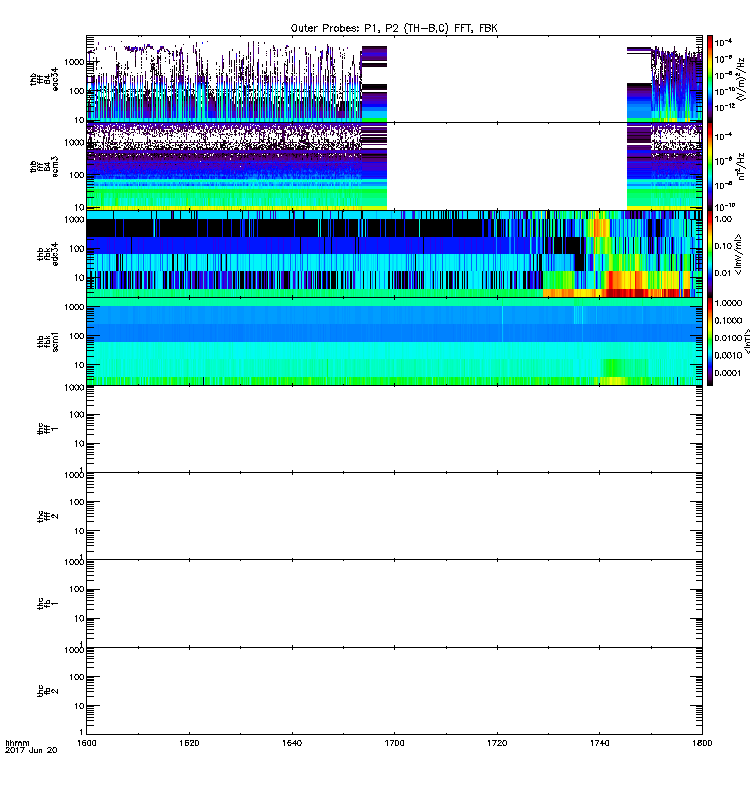This screenshot has height=800, width=750.
Task: Click the thb fbk scm1 spectrogram panel
Action: point(394,341)
